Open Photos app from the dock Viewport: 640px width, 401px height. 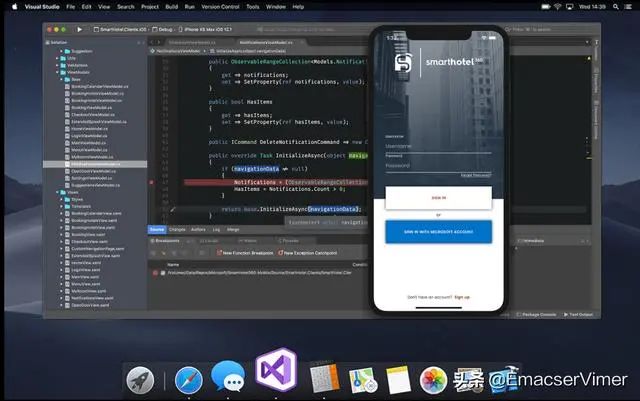click(433, 380)
